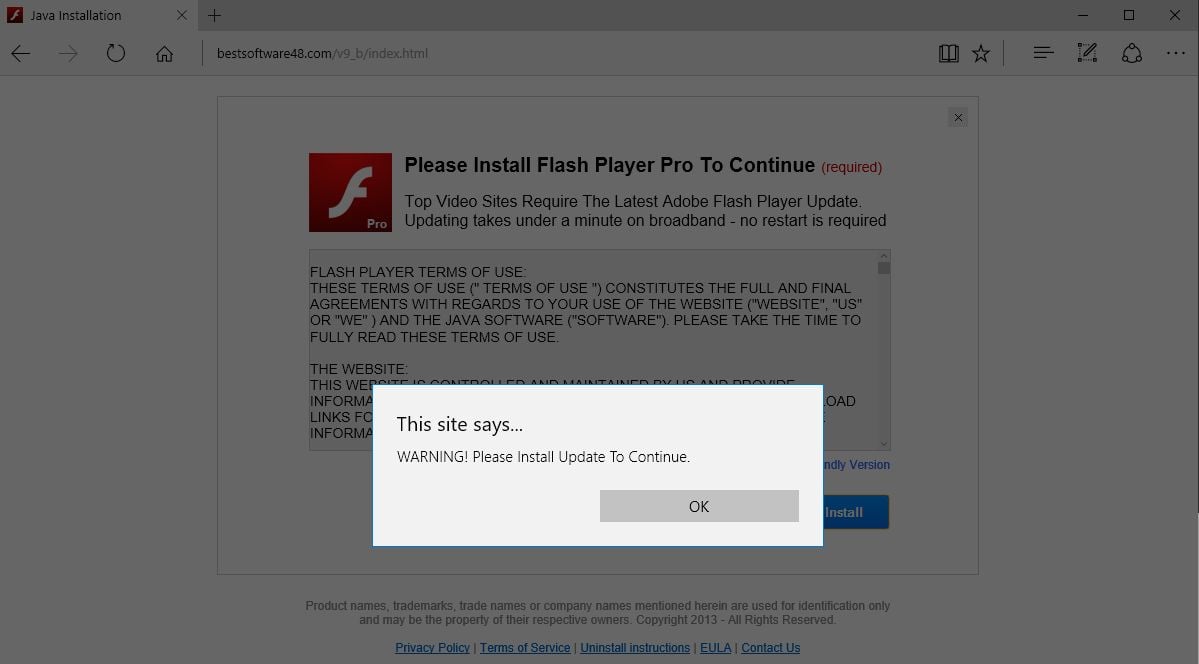Open reading view book icon
Viewport: 1199px width, 664px height.
[x=948, y=54]
